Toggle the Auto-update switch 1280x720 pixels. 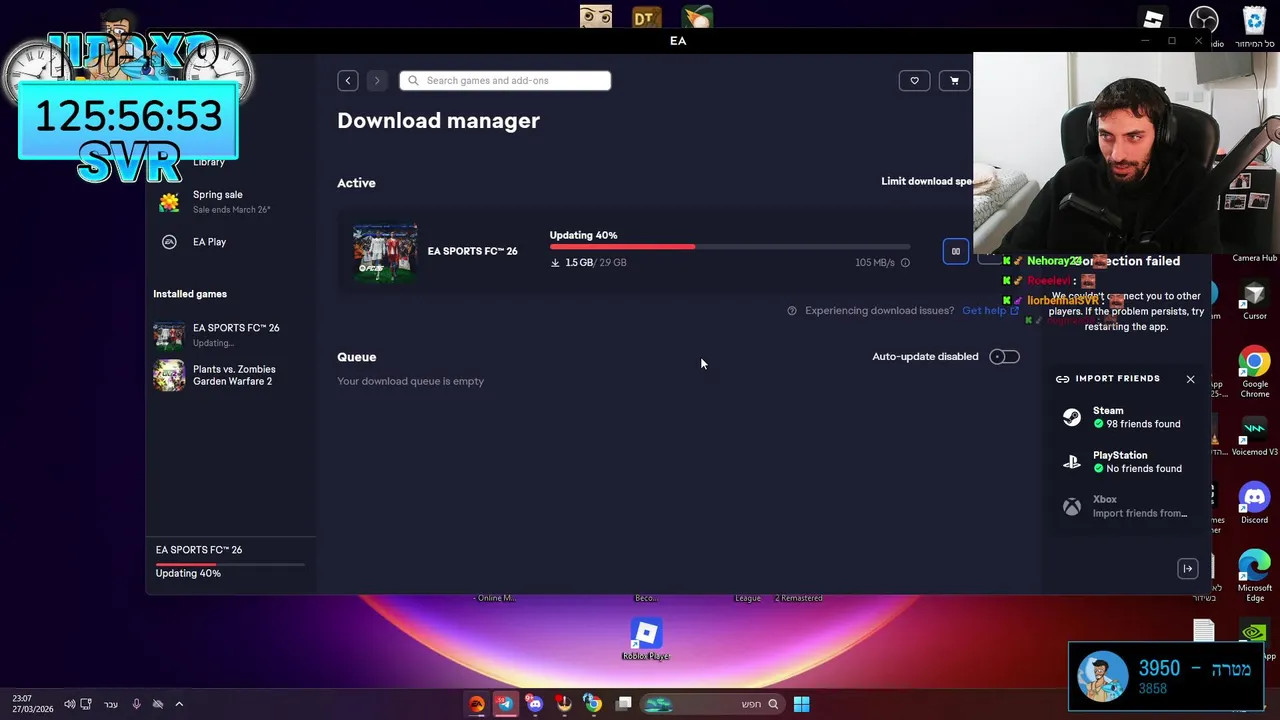[x=1004, y=357]
